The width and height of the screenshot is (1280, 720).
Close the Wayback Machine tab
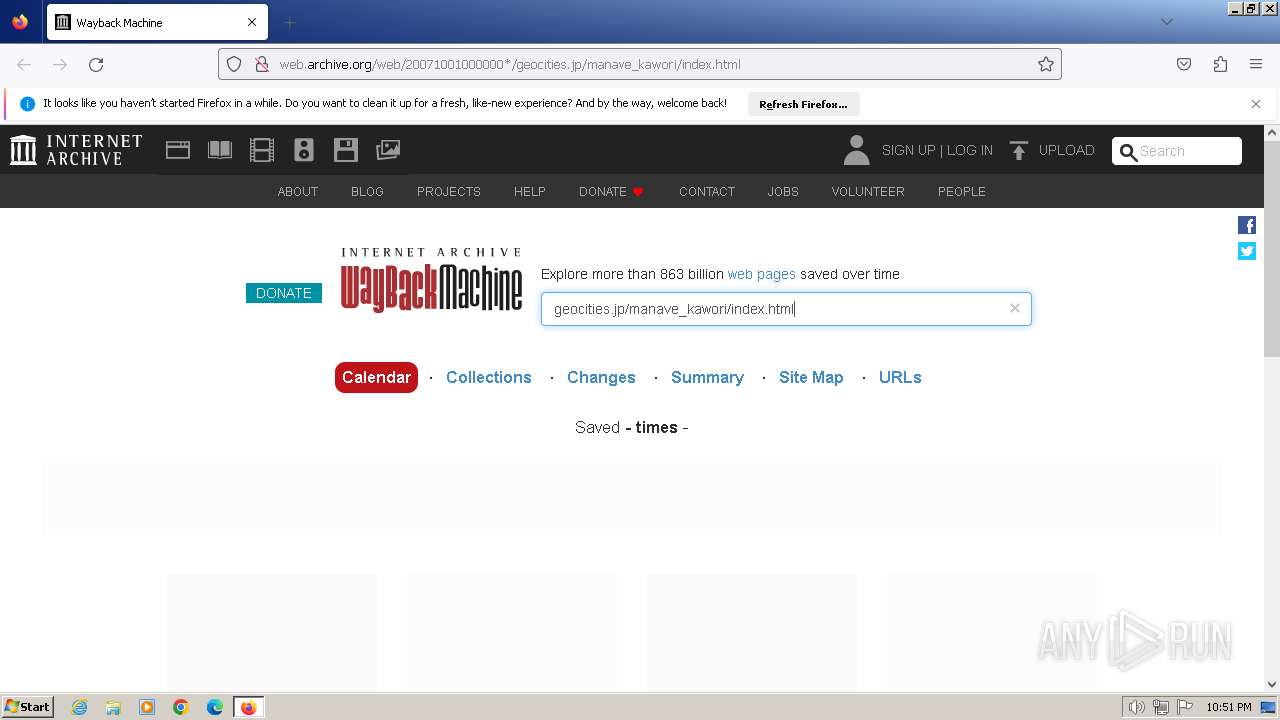tap(252, 22)
